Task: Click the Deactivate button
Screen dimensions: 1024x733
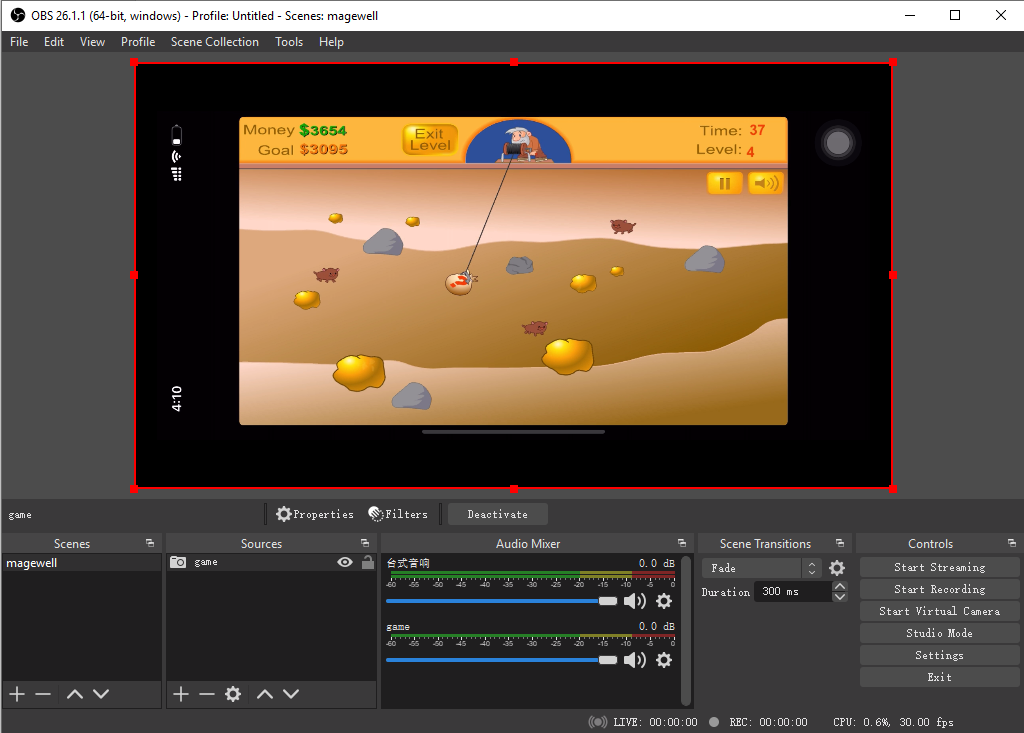Action: [x=498, y=514]
